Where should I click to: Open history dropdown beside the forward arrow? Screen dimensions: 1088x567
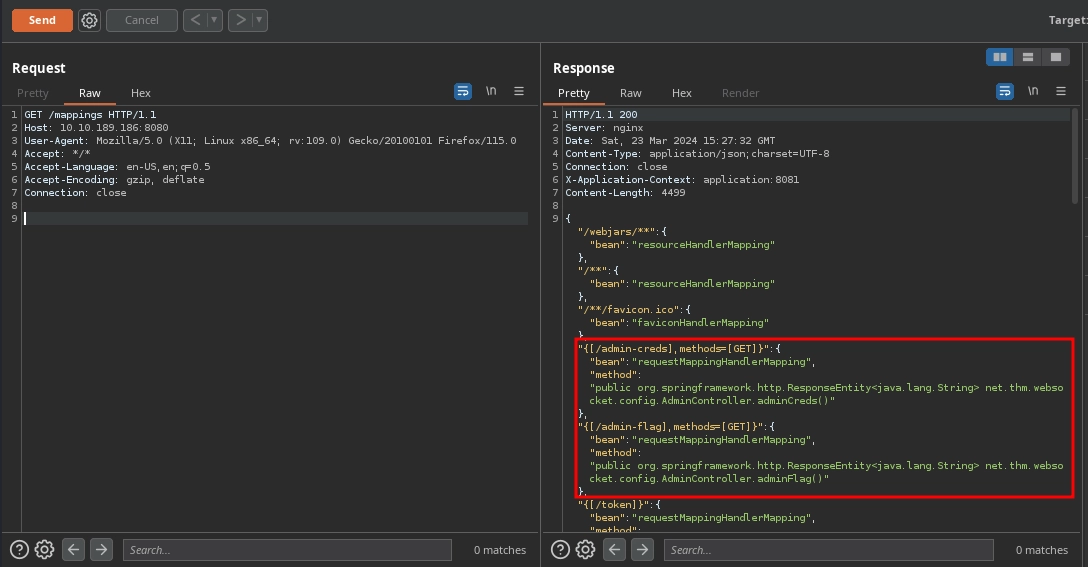point(260,20)
